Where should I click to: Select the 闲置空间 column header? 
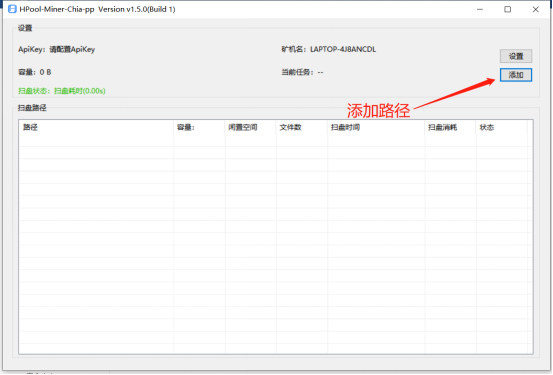pos(250,127)
